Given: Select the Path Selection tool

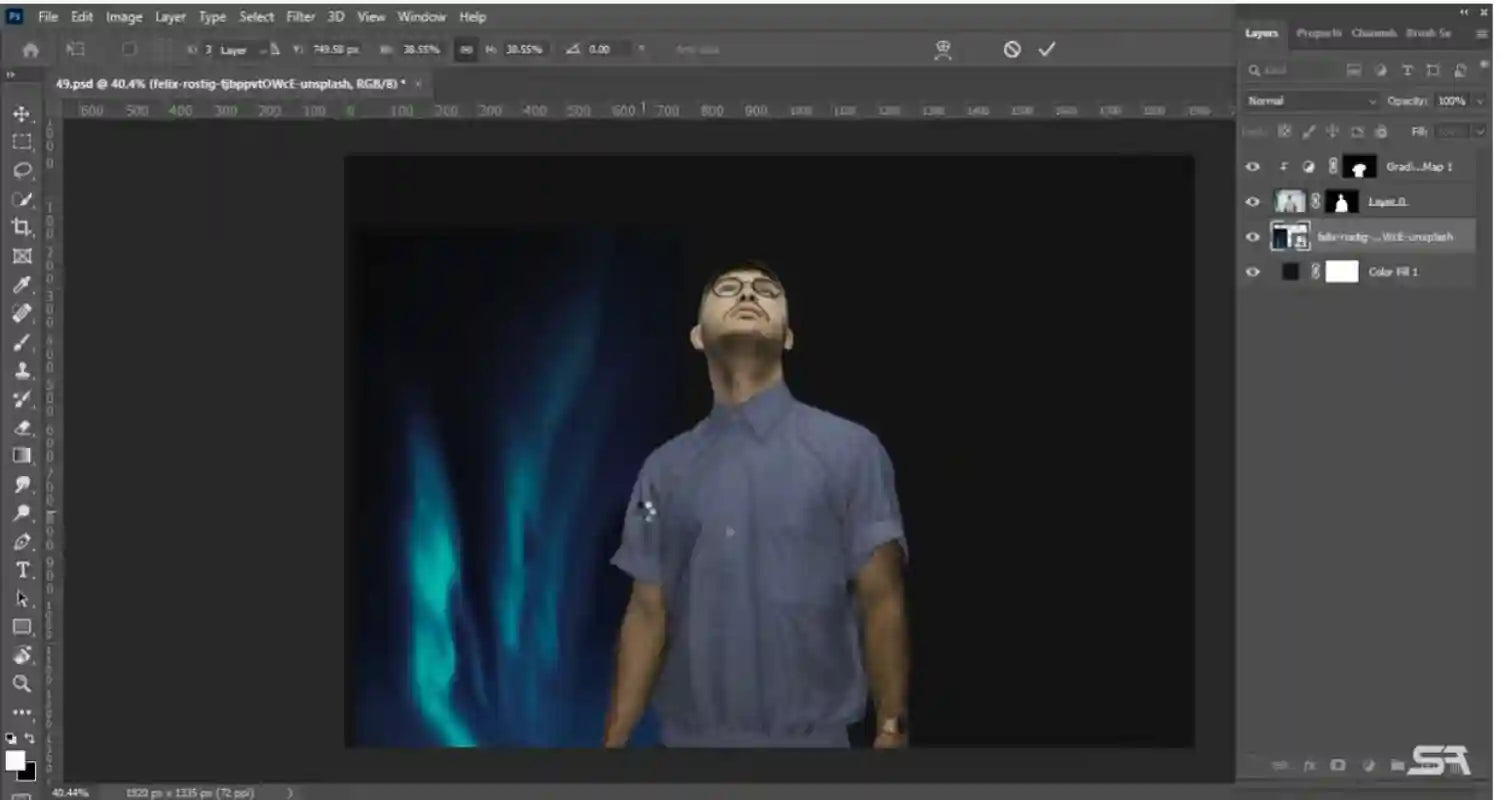Looking at the screenshot, I should point(21,599).
